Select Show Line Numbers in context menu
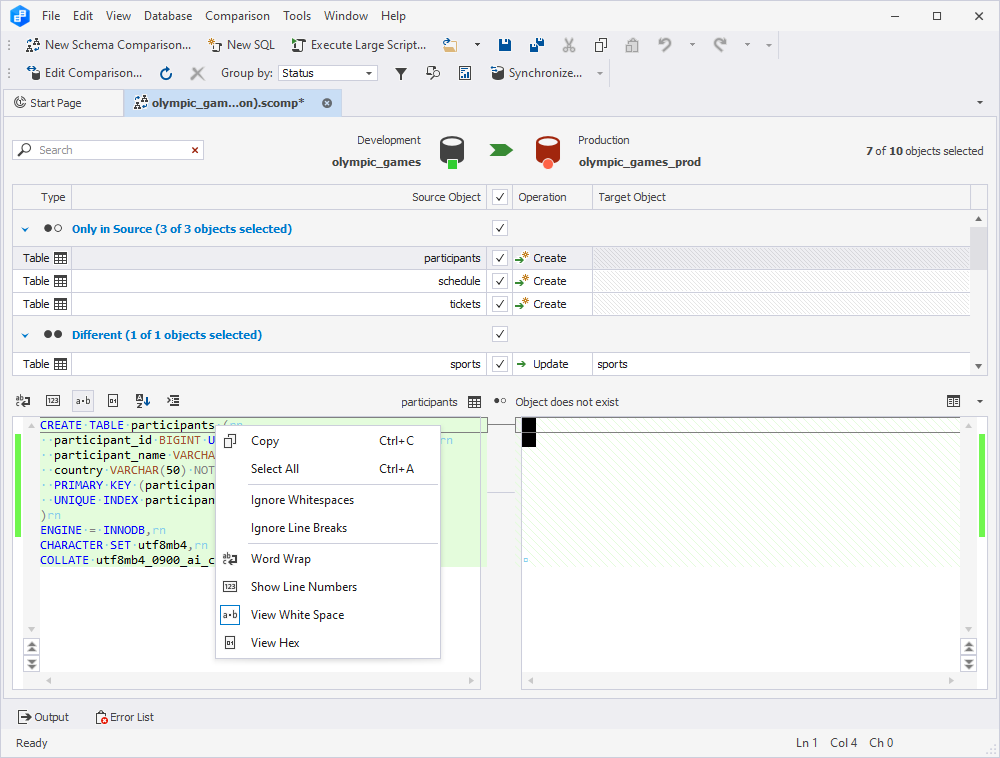The image size is (1000, 758). pyautogui.click(x=328, y=587)
